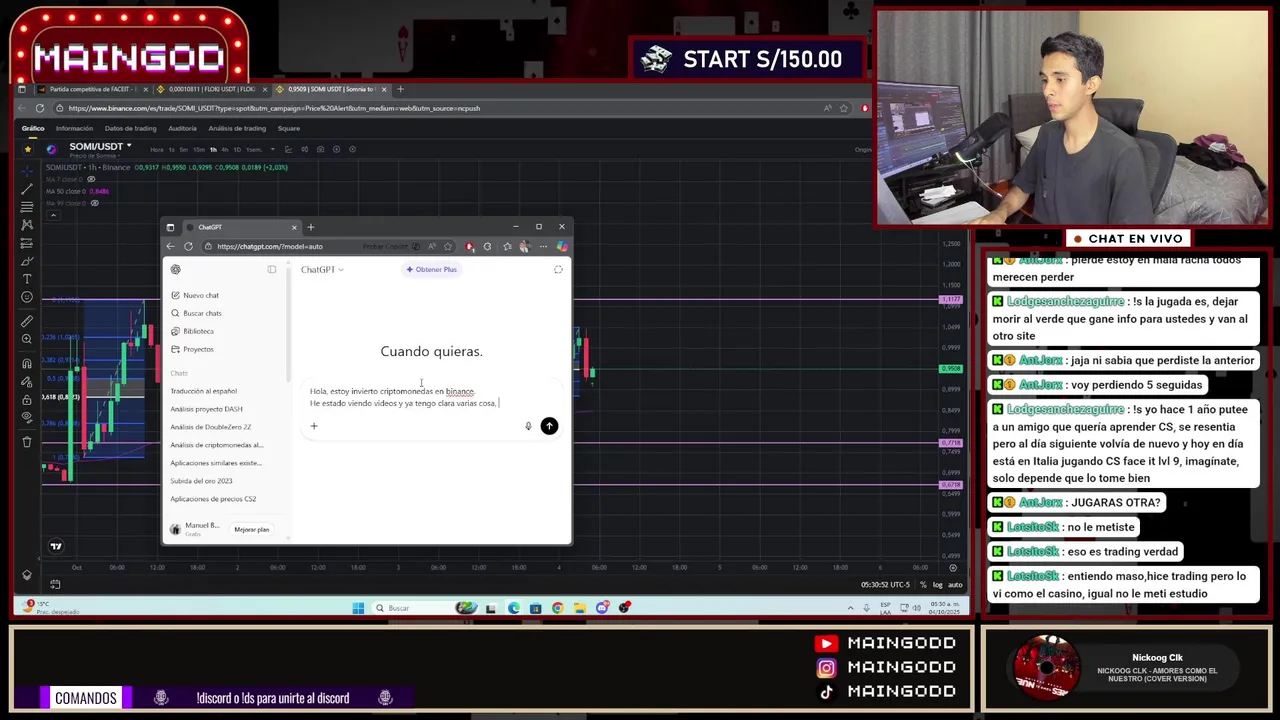Reload the ChatGPT browser window
The height and width of the screenshot is (720, 1280).
188,246
